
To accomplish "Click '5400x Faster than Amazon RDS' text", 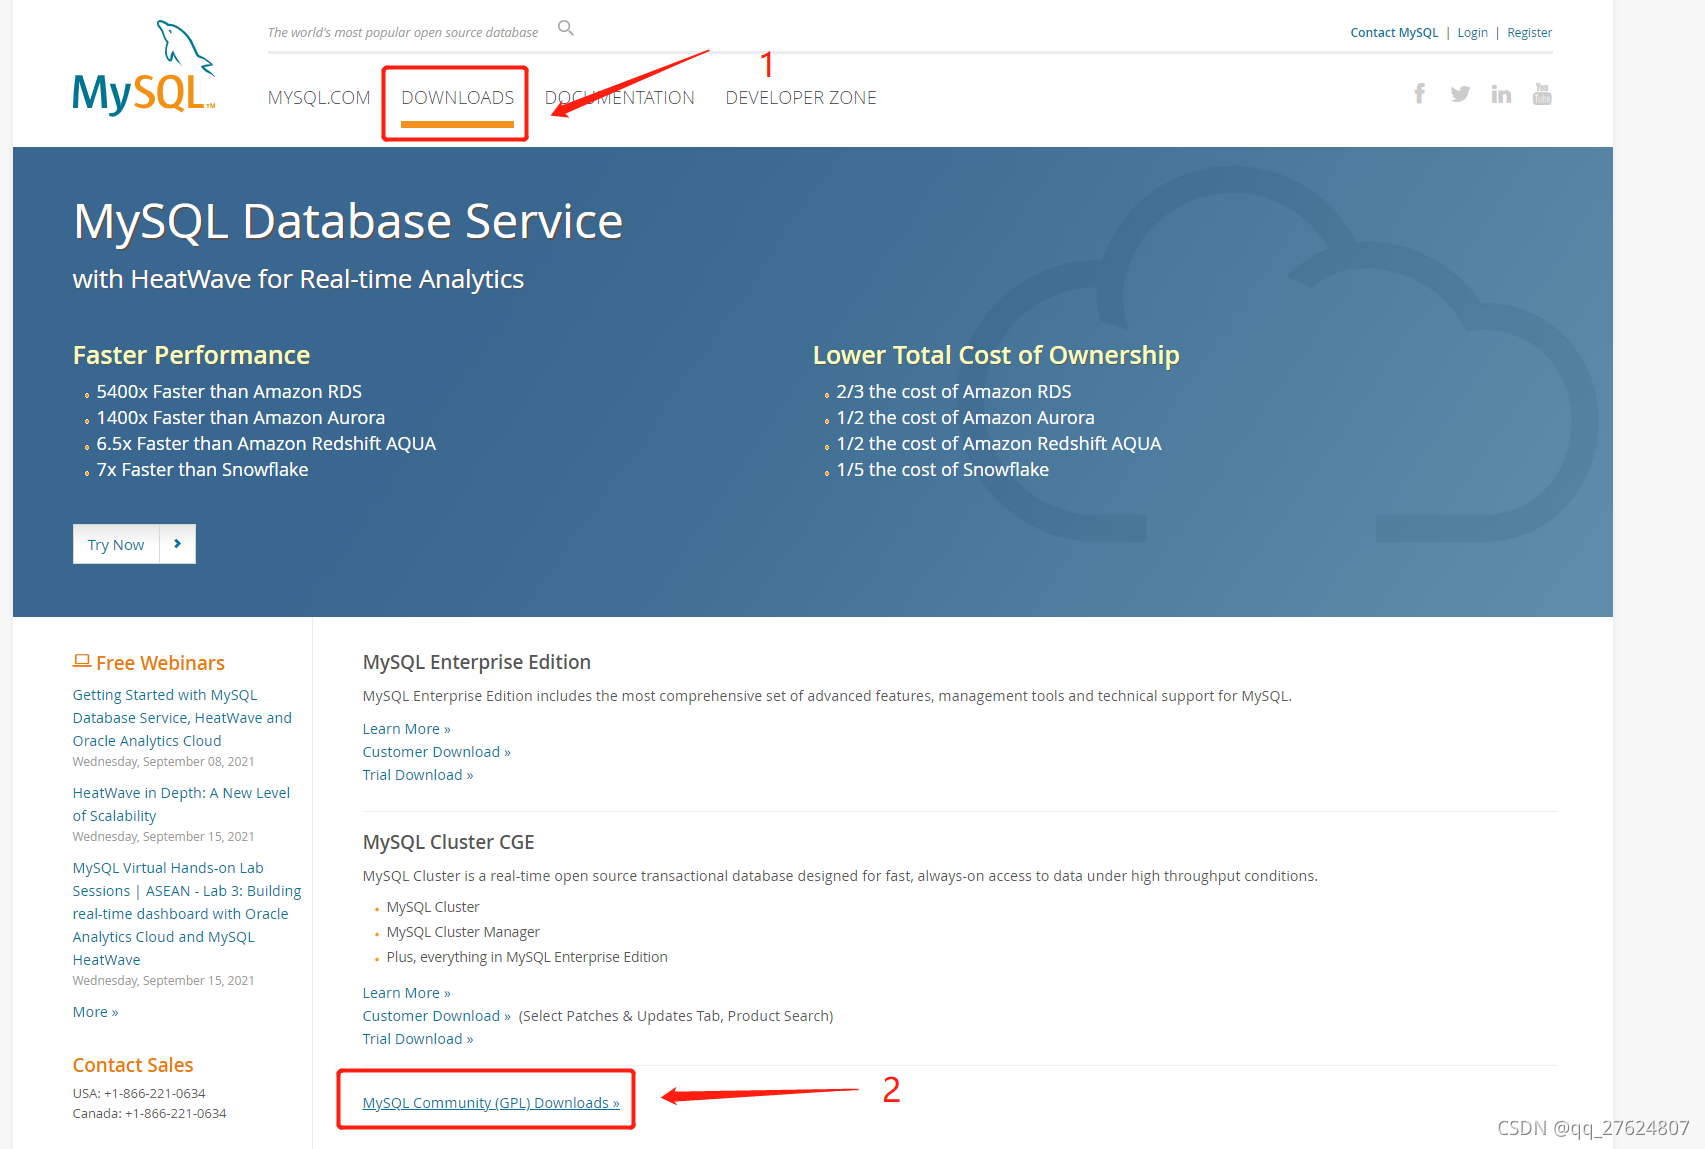I will pyautogui.click(x=229, y=392).
